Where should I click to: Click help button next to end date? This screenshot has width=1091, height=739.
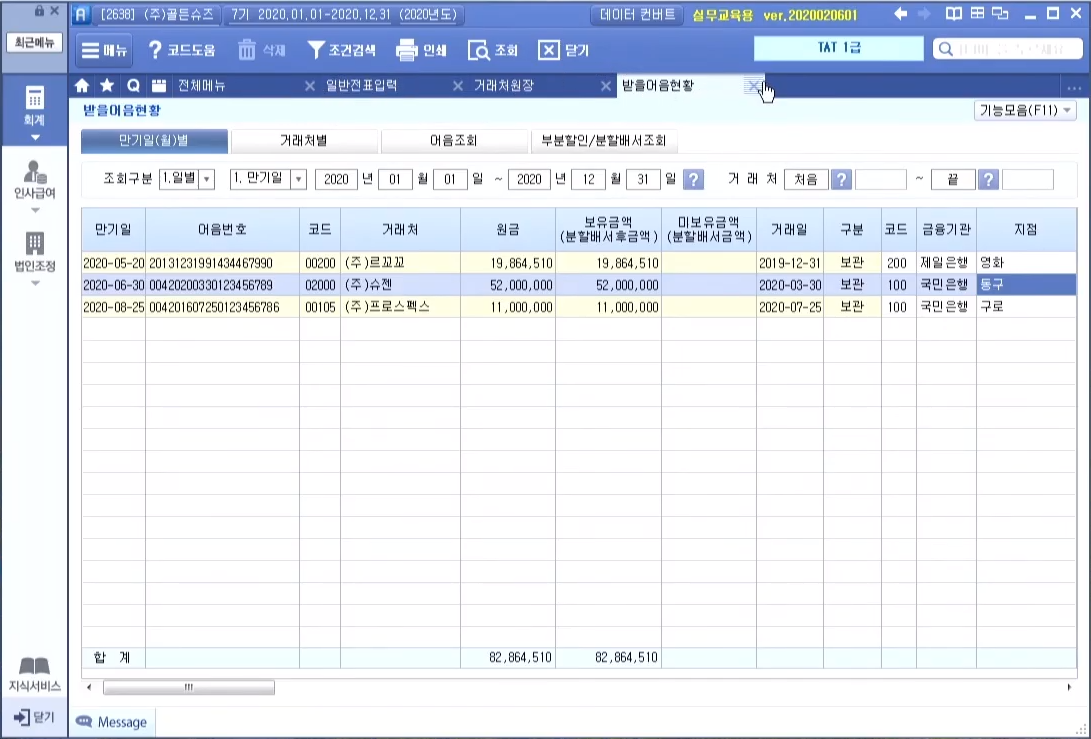click(694, 179)
